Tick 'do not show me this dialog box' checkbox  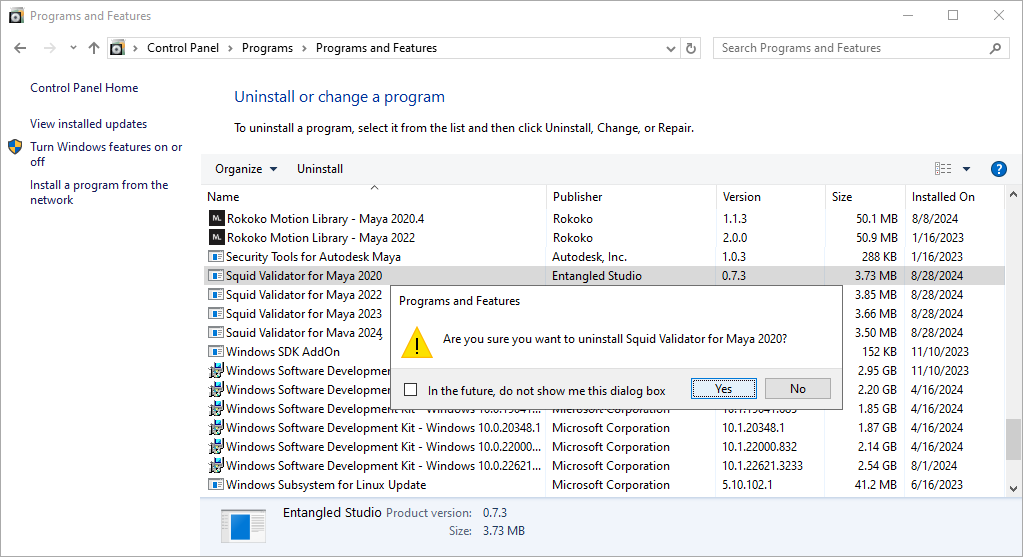[410, 390]
